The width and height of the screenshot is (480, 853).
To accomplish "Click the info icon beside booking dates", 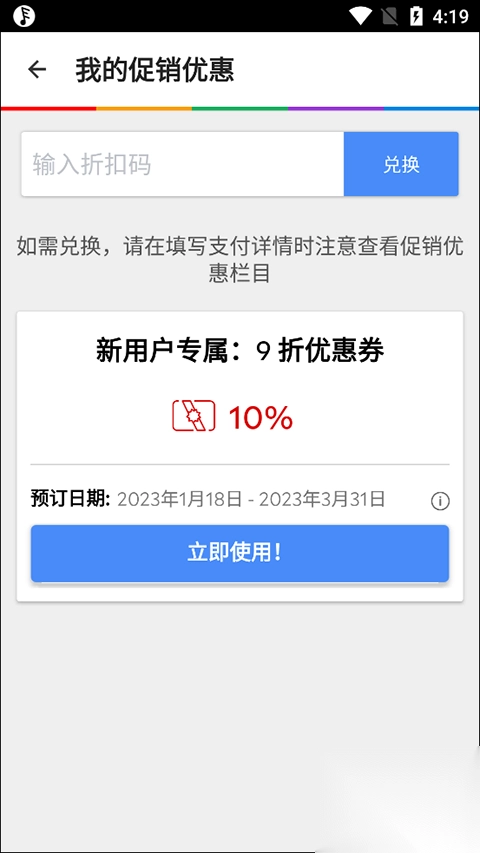I will 440,501.
